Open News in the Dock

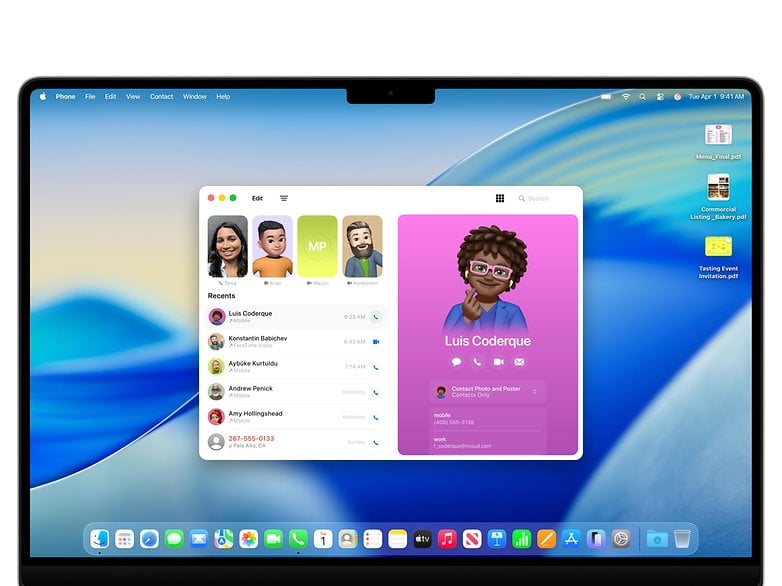(x=472, y=539)
